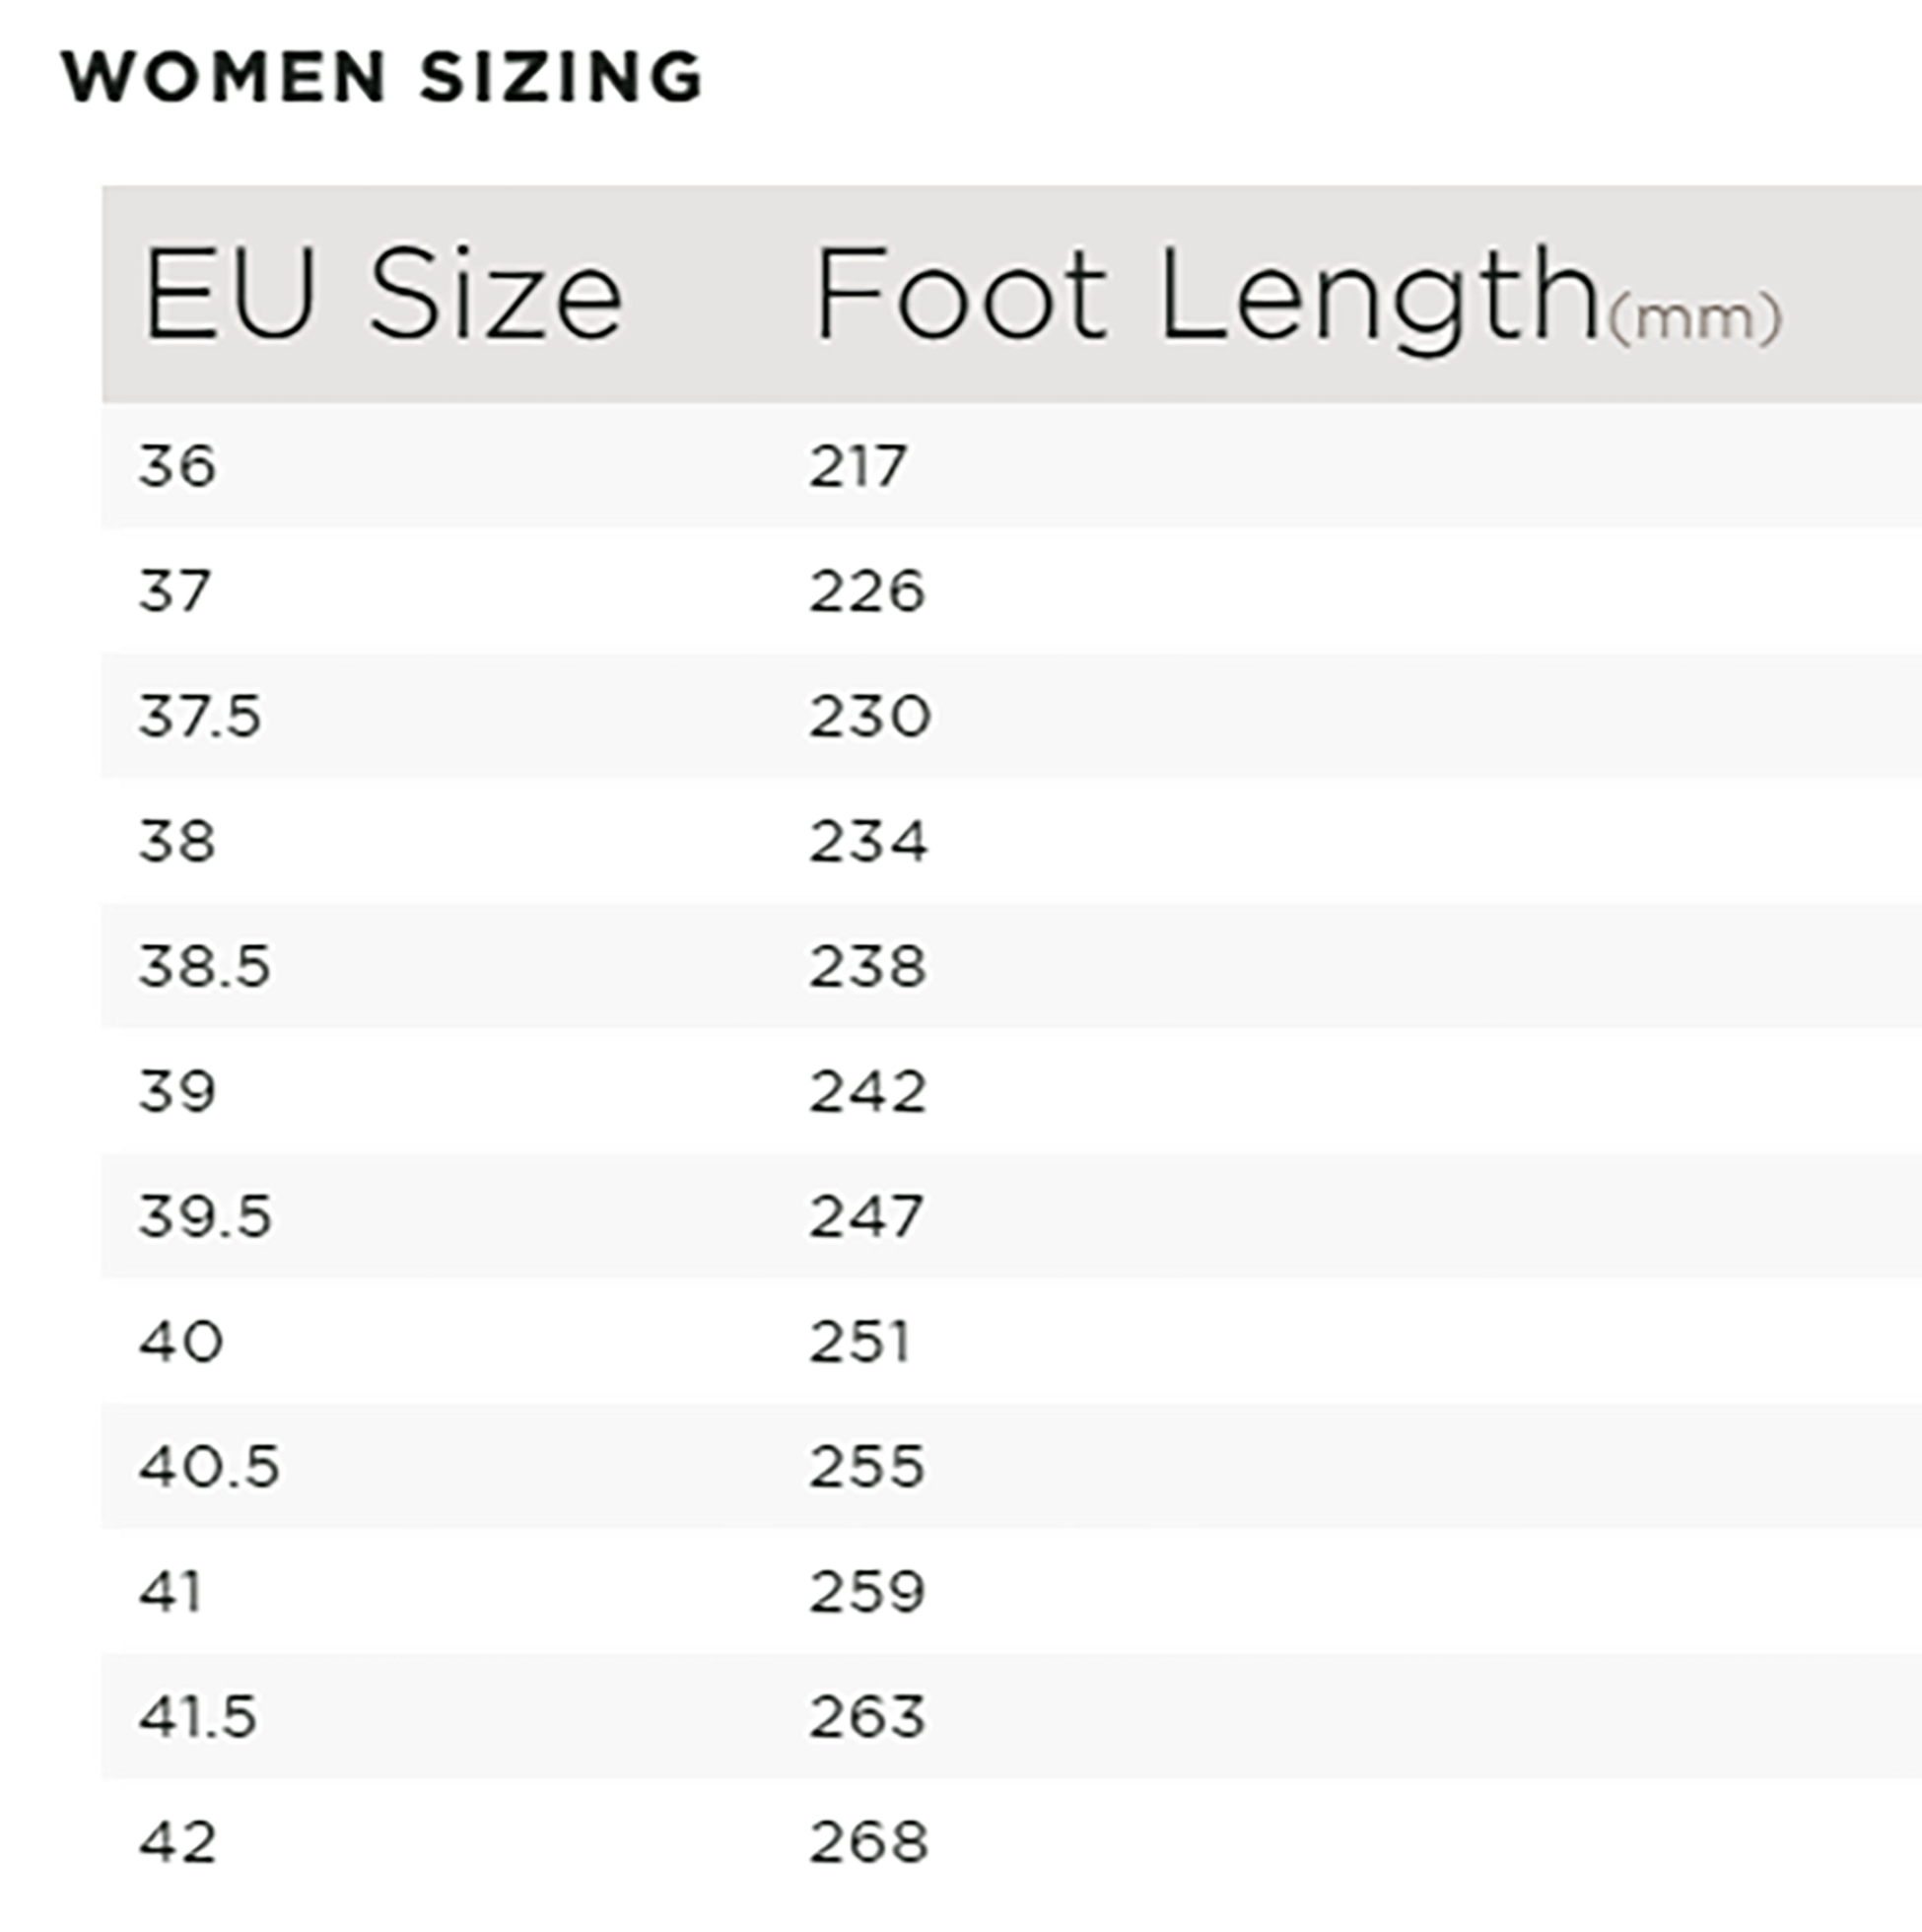Select EU size 42 cell
The height and width of the screenshot is (1932, 1922).
point(177,1842)
